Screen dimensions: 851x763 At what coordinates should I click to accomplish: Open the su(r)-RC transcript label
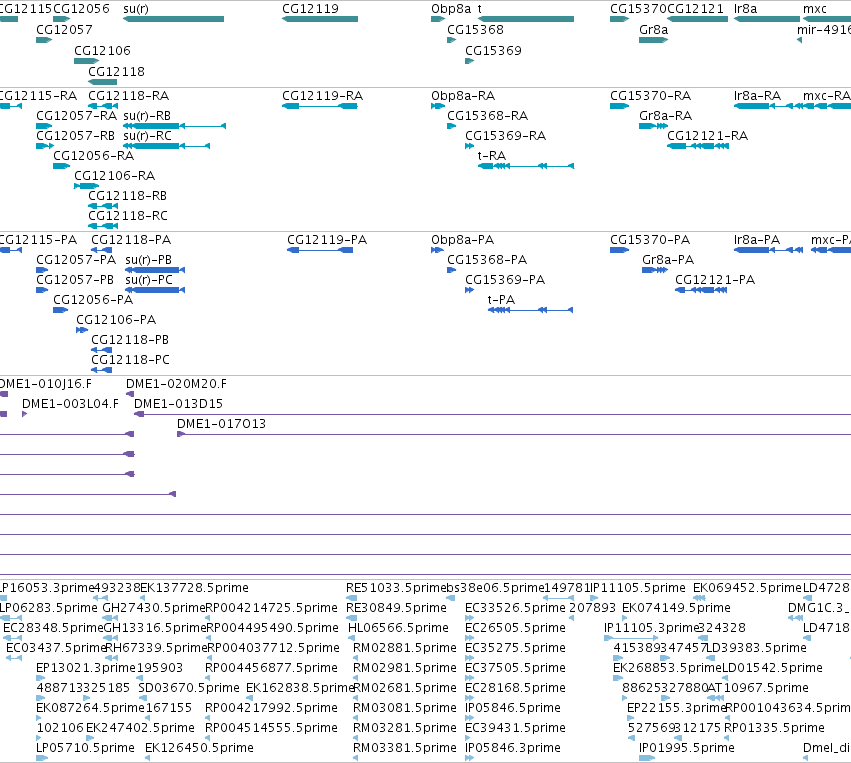[147, 136]
